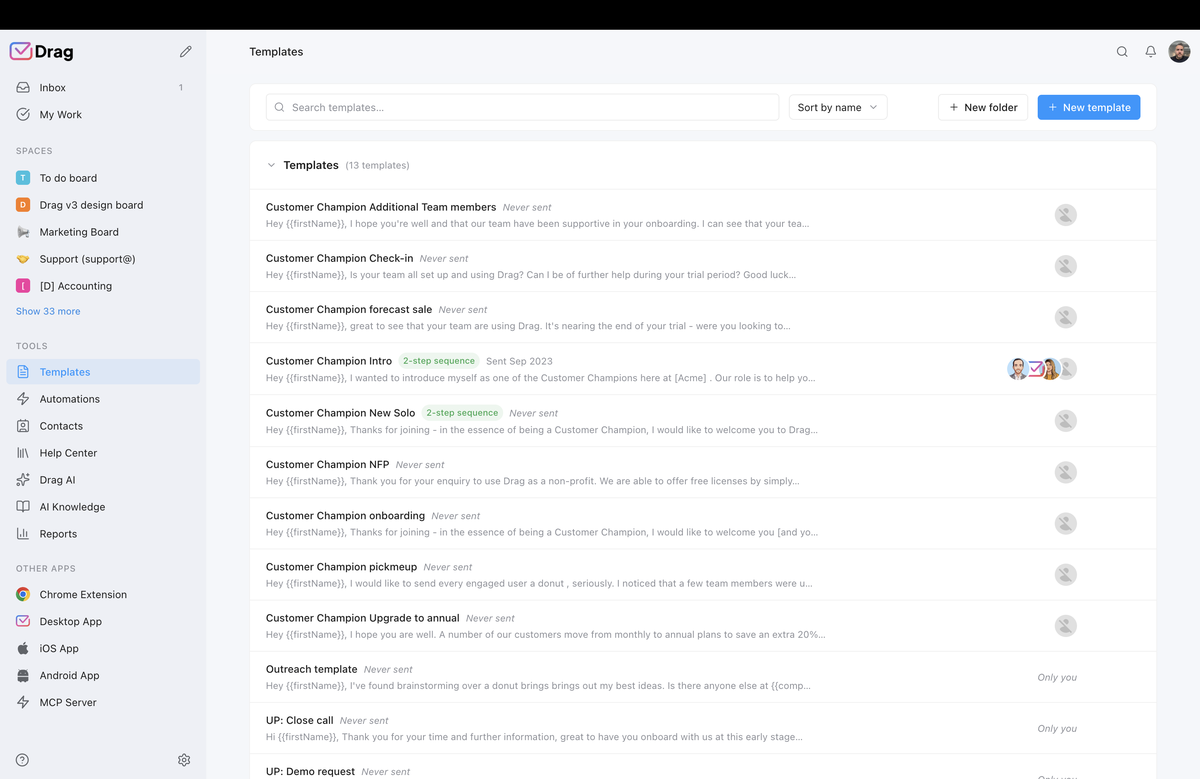Open Customer Champion Additional Team members template
Viewport: 1200px width, 779px height.
tap(703, 215)
